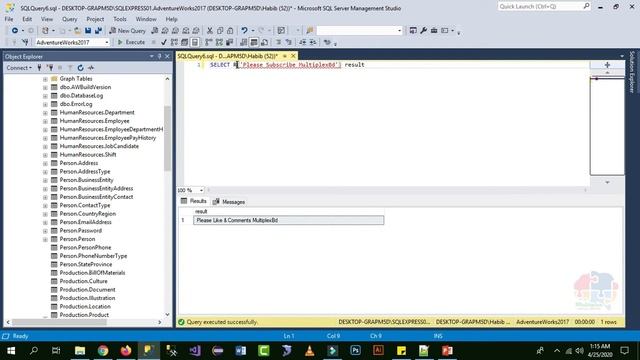Open Firefox from the taskbar

coord(126,351)
